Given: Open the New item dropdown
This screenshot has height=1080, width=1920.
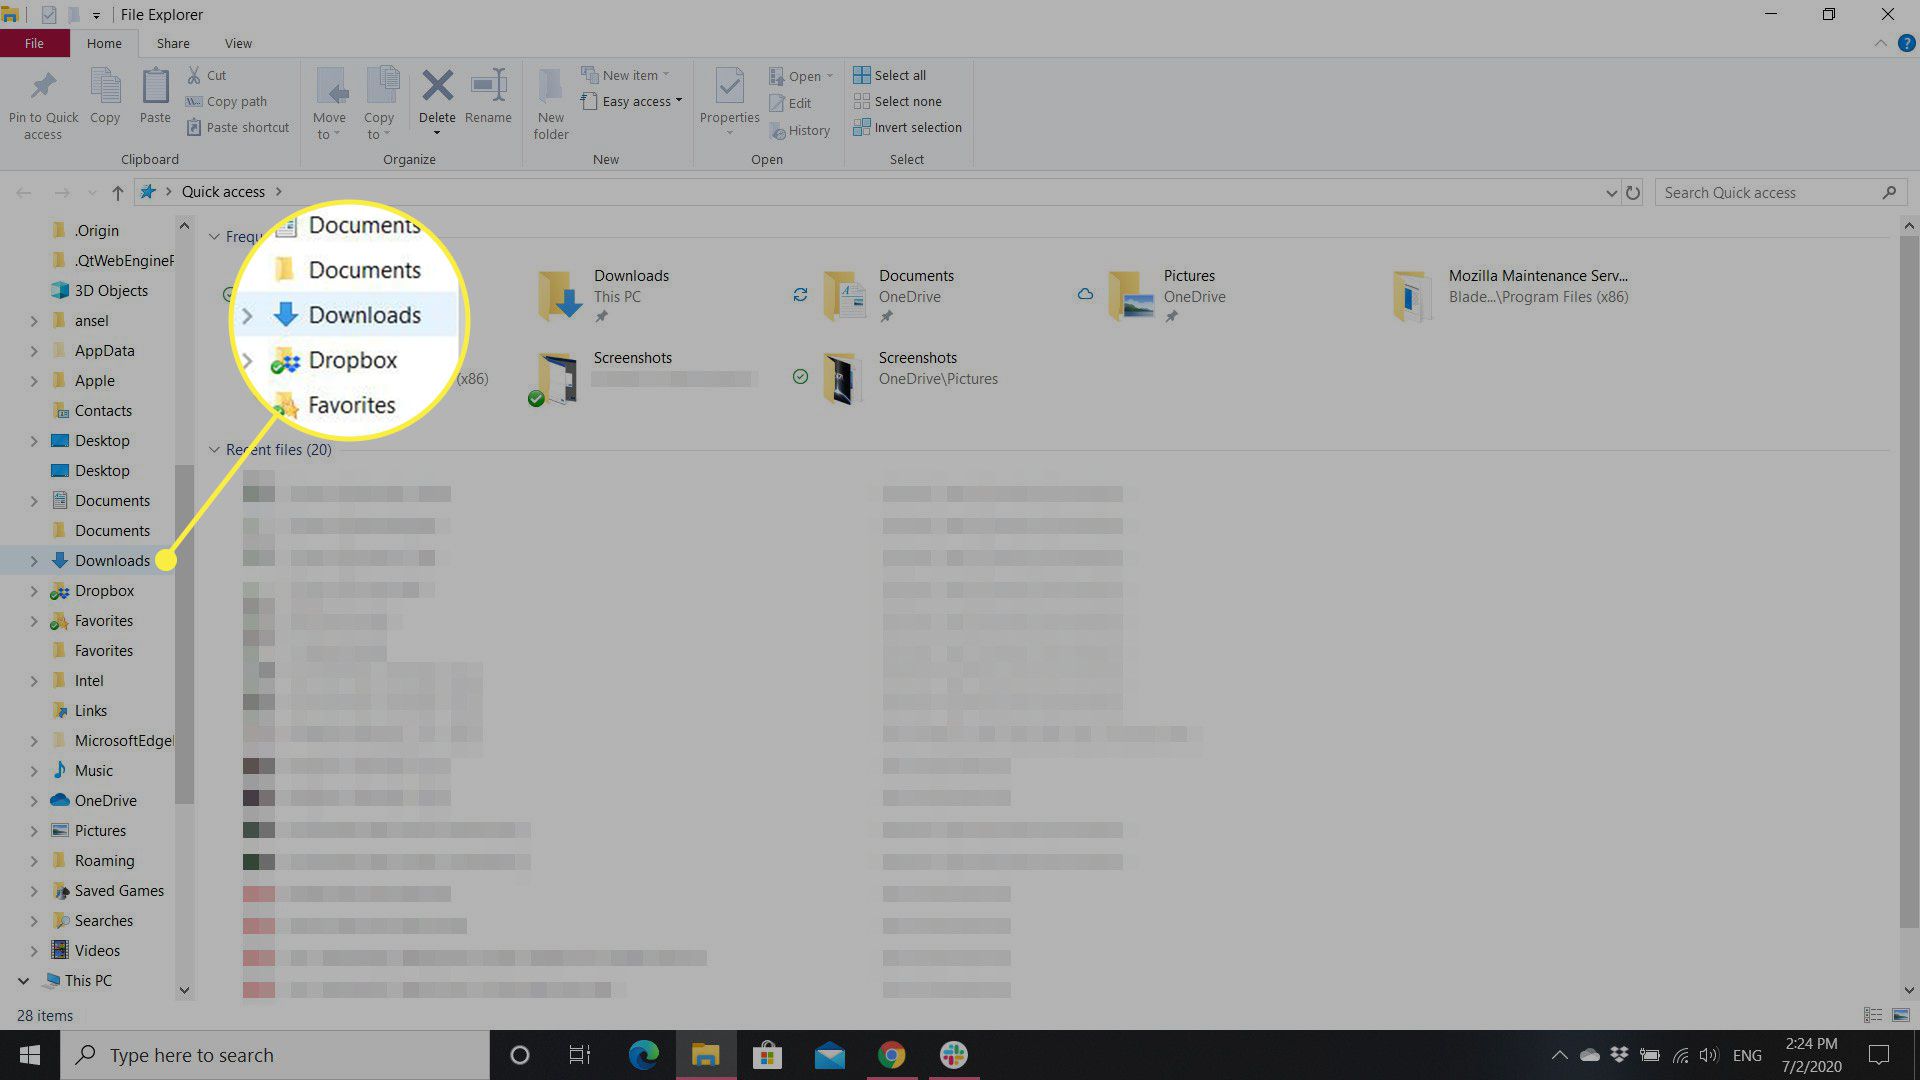Looking at the screenshot, I should pos(628,74).
